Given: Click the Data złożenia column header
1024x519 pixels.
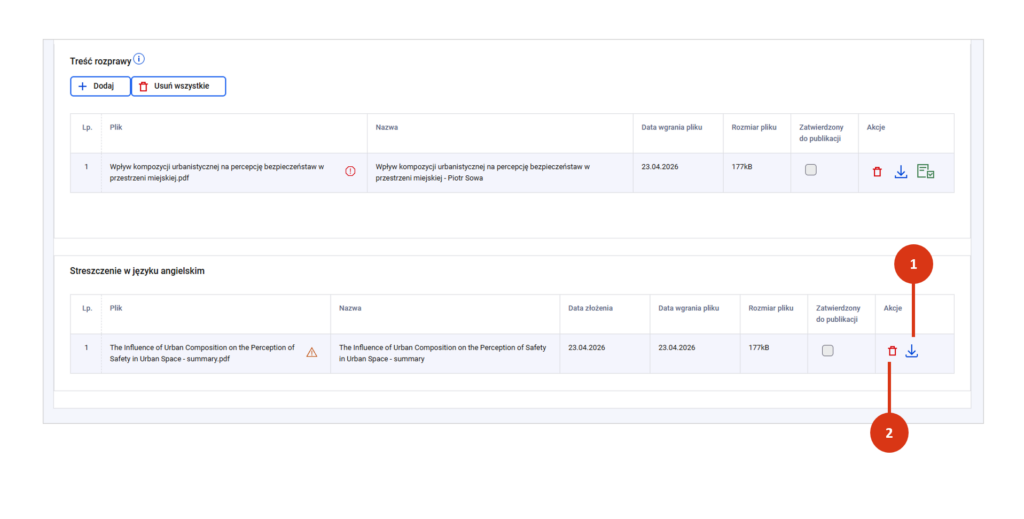Looking at the screenshot, I should [x=590, y=308].
